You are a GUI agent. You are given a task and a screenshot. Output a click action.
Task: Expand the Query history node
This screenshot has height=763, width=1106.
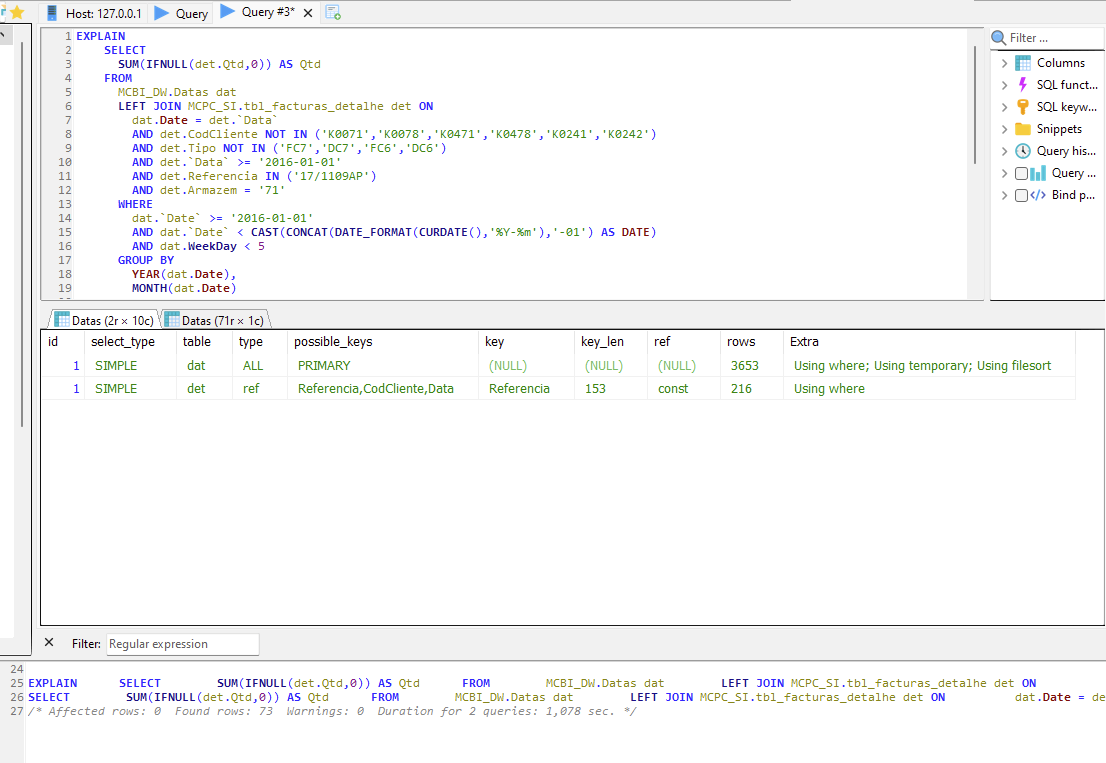coord(1004,151)
